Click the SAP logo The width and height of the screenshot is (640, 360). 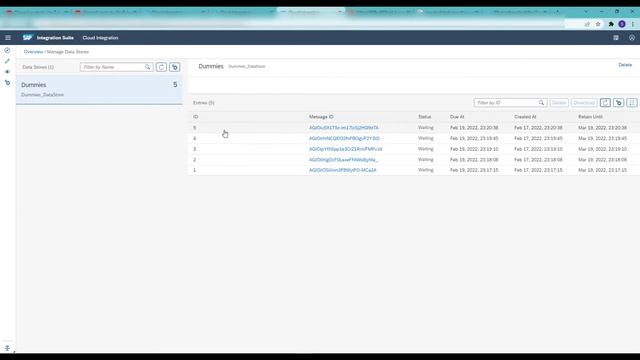point(27,38)
